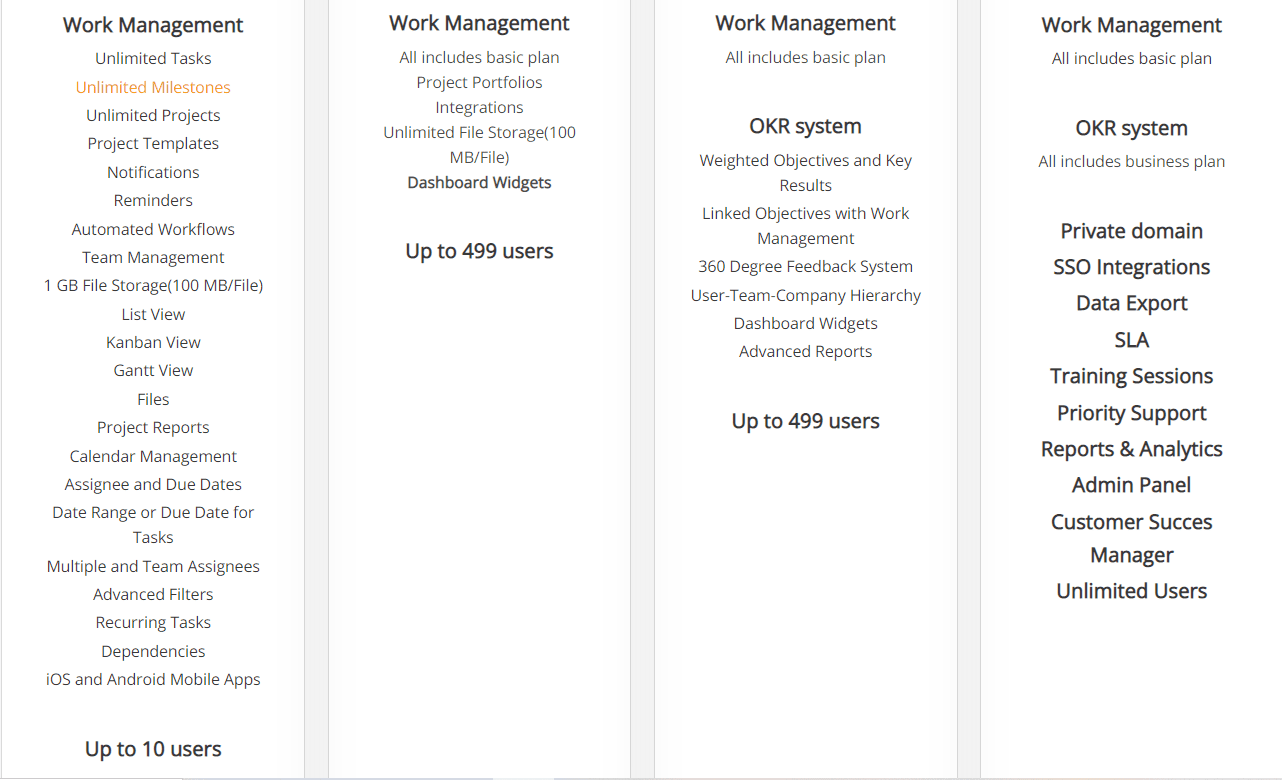
Task: Open the Advanced Reports feature
Action: [805, 351]
